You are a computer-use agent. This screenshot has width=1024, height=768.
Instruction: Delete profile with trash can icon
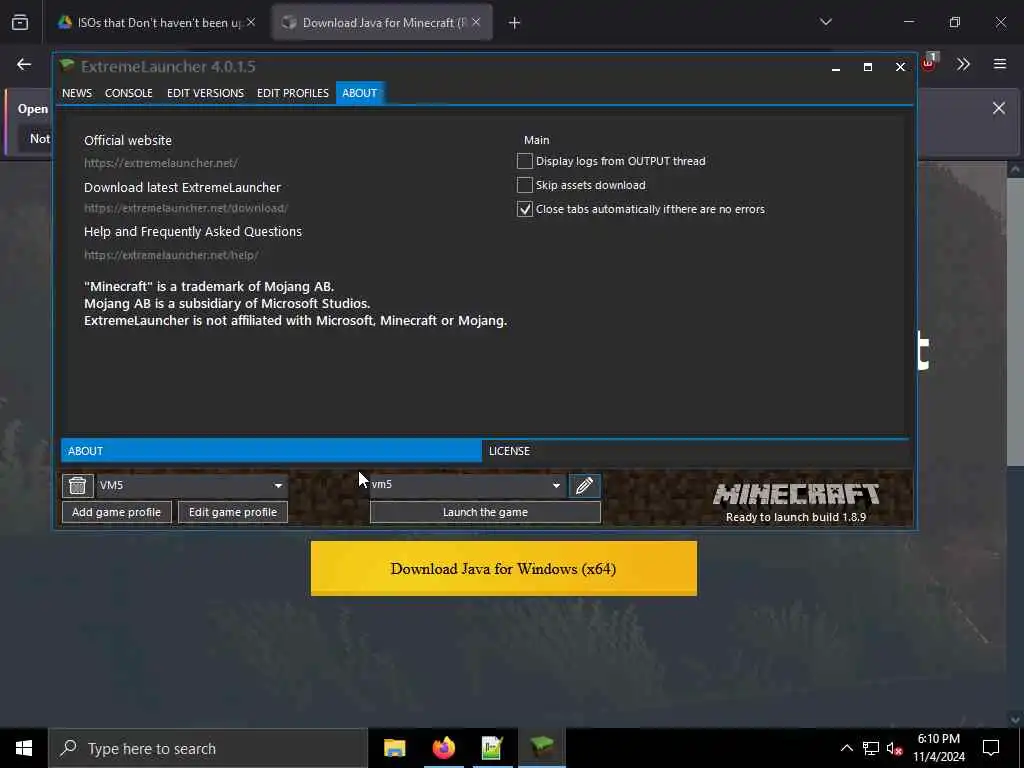pos(77,485)
